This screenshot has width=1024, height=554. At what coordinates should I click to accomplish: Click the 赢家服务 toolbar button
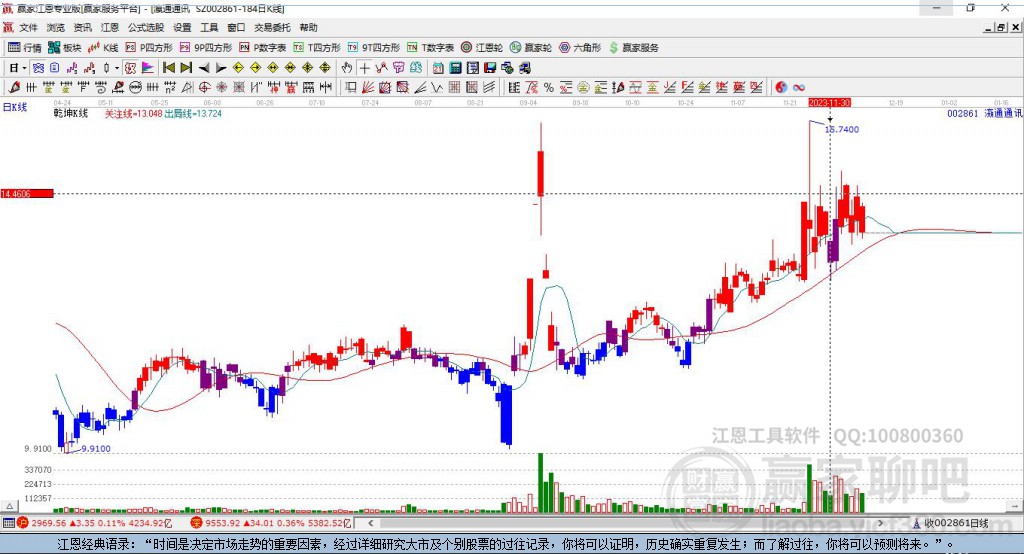point(633,48)
